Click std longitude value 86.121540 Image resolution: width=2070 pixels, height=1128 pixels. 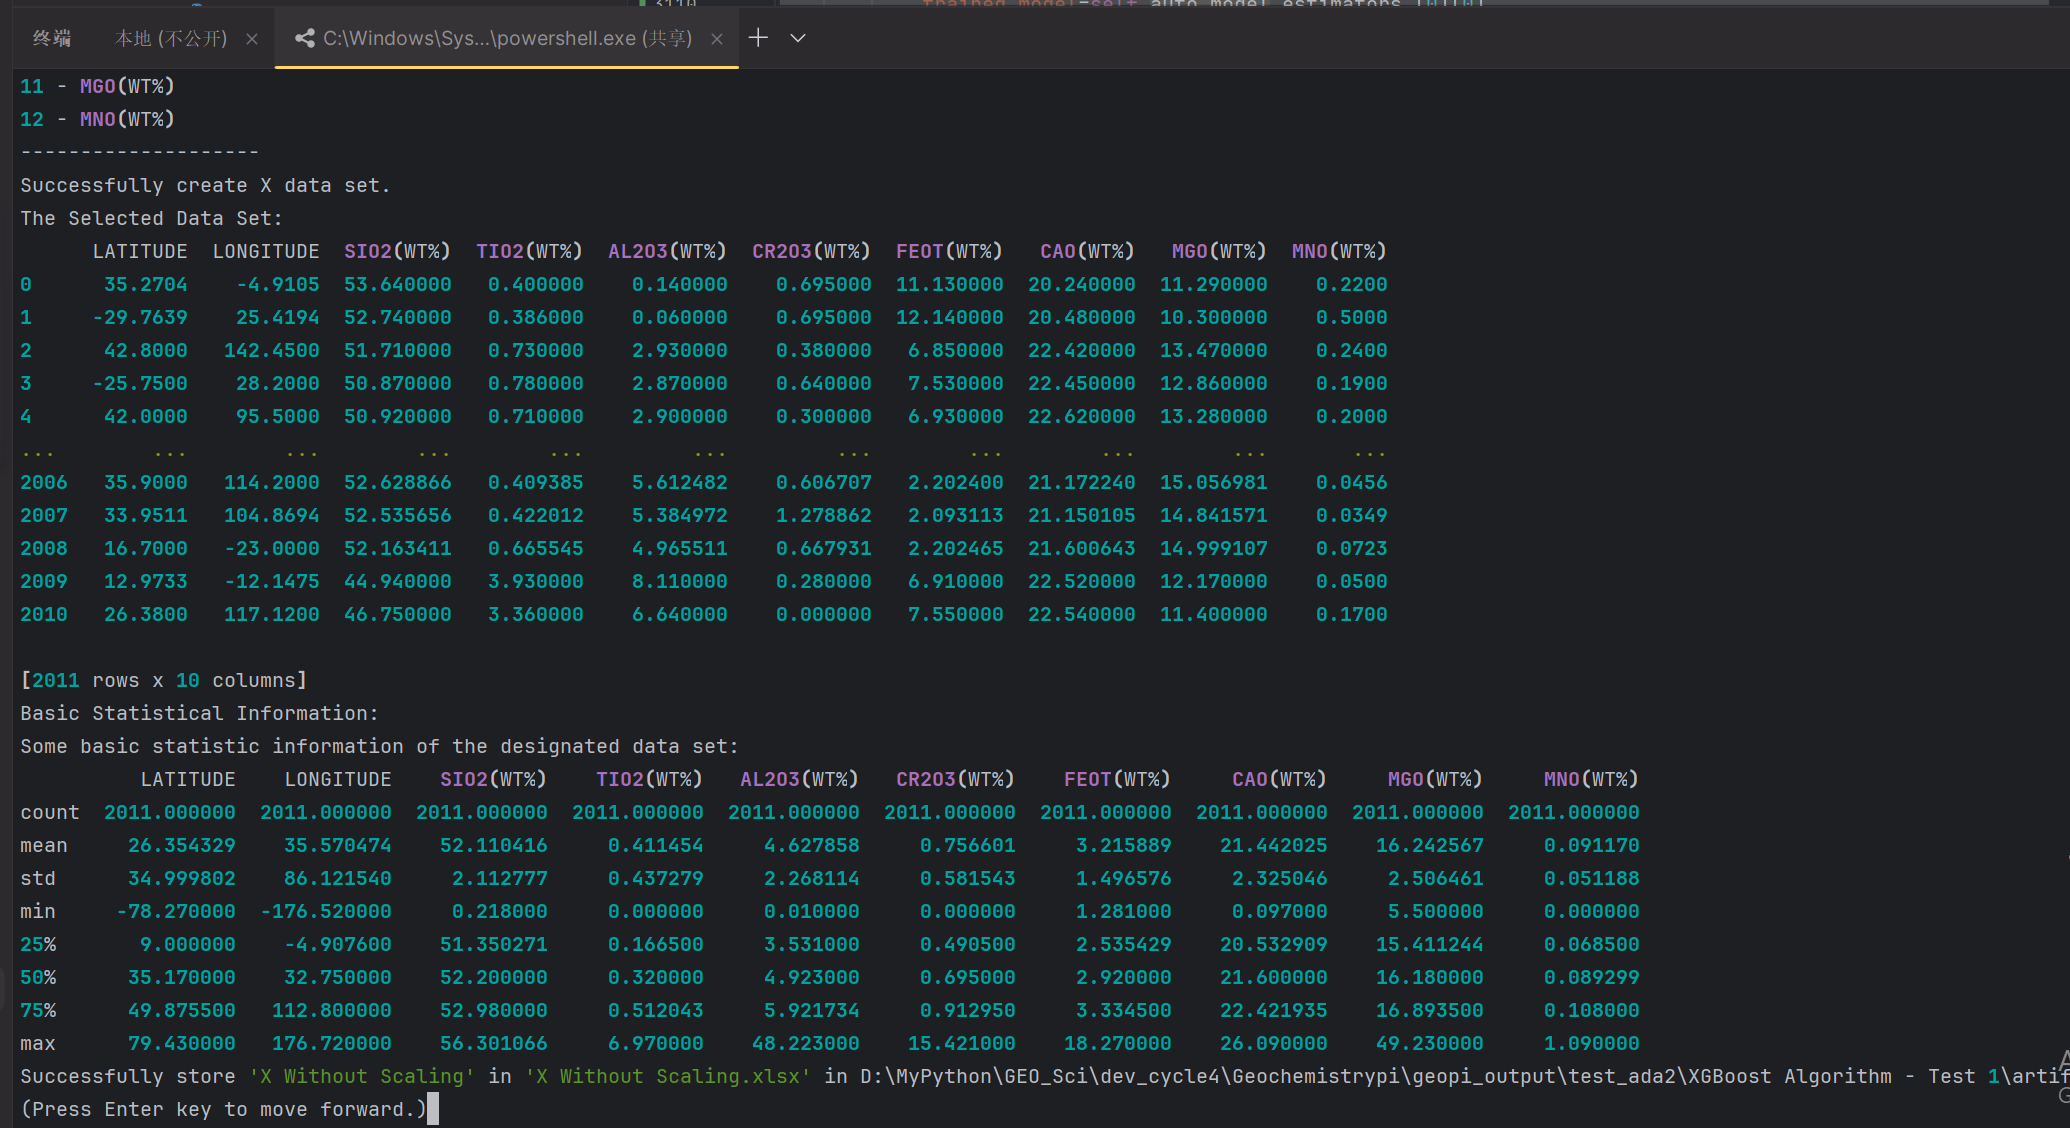(337, 878)
